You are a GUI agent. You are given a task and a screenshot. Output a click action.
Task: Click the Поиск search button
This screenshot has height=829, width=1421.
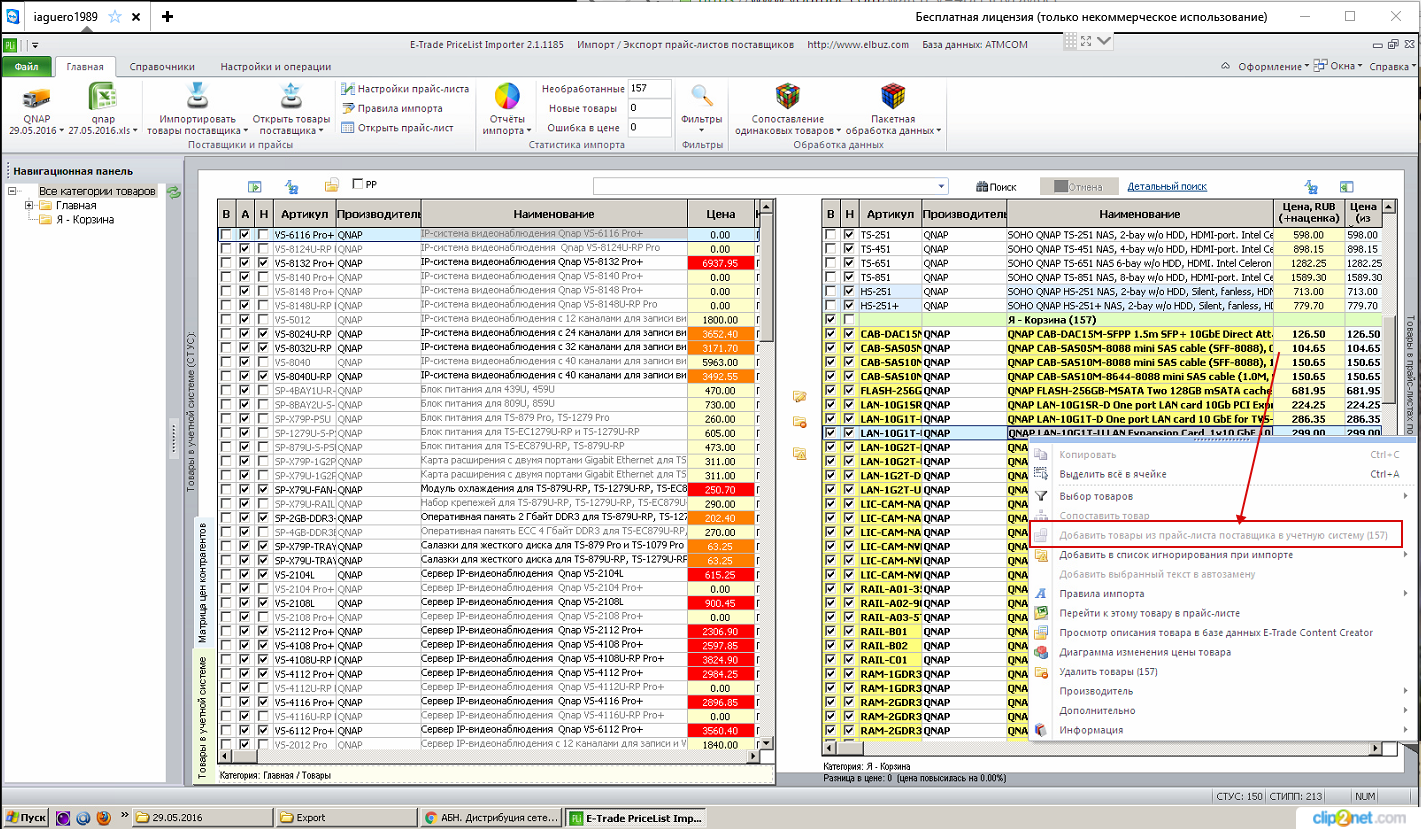(996, 187)
